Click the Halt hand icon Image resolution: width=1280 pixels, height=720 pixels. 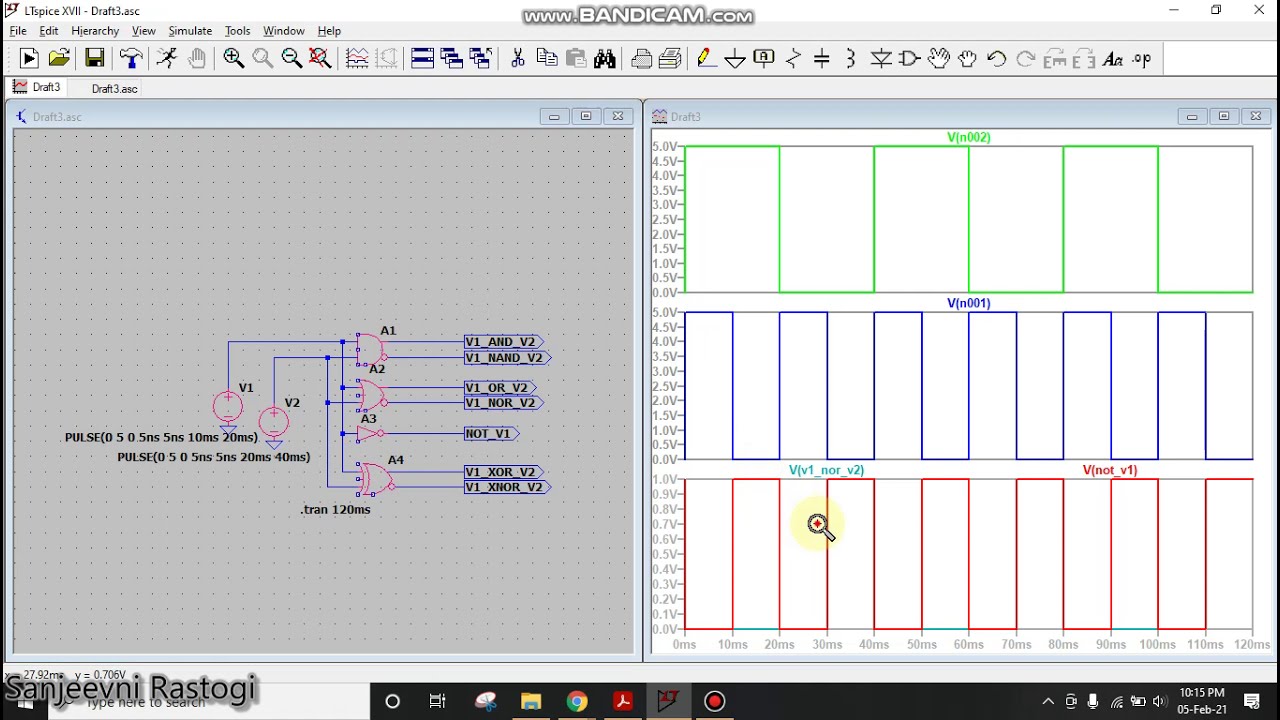pyautogui.click(x=197, y=59)
